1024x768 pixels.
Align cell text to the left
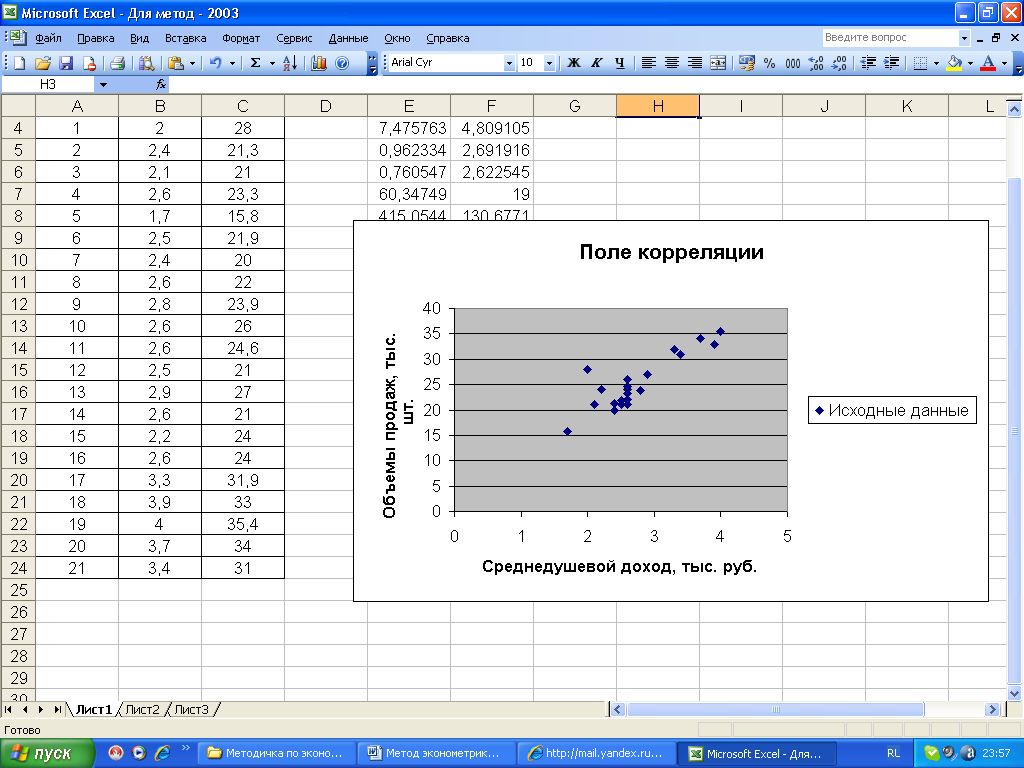tap(648, 63)
